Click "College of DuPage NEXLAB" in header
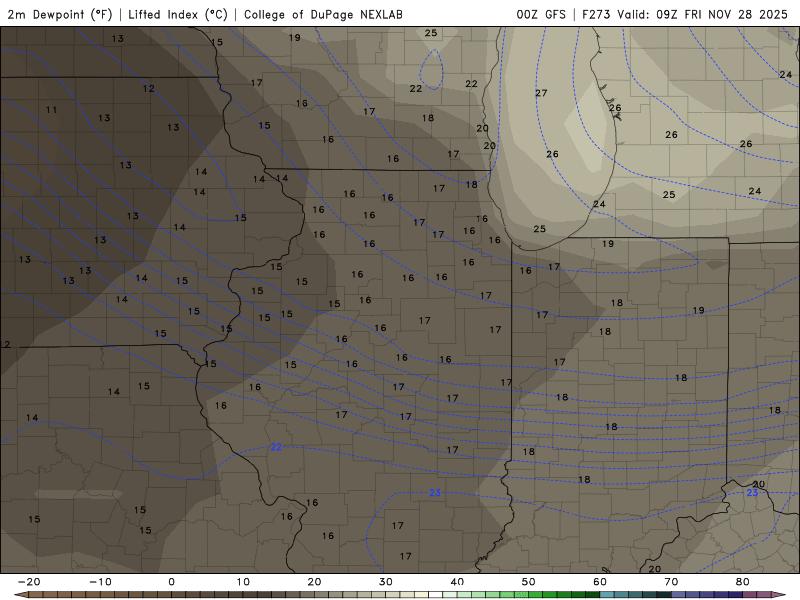Image resolution: width=800 pixels, height=600 pixels. coord(323,14)
